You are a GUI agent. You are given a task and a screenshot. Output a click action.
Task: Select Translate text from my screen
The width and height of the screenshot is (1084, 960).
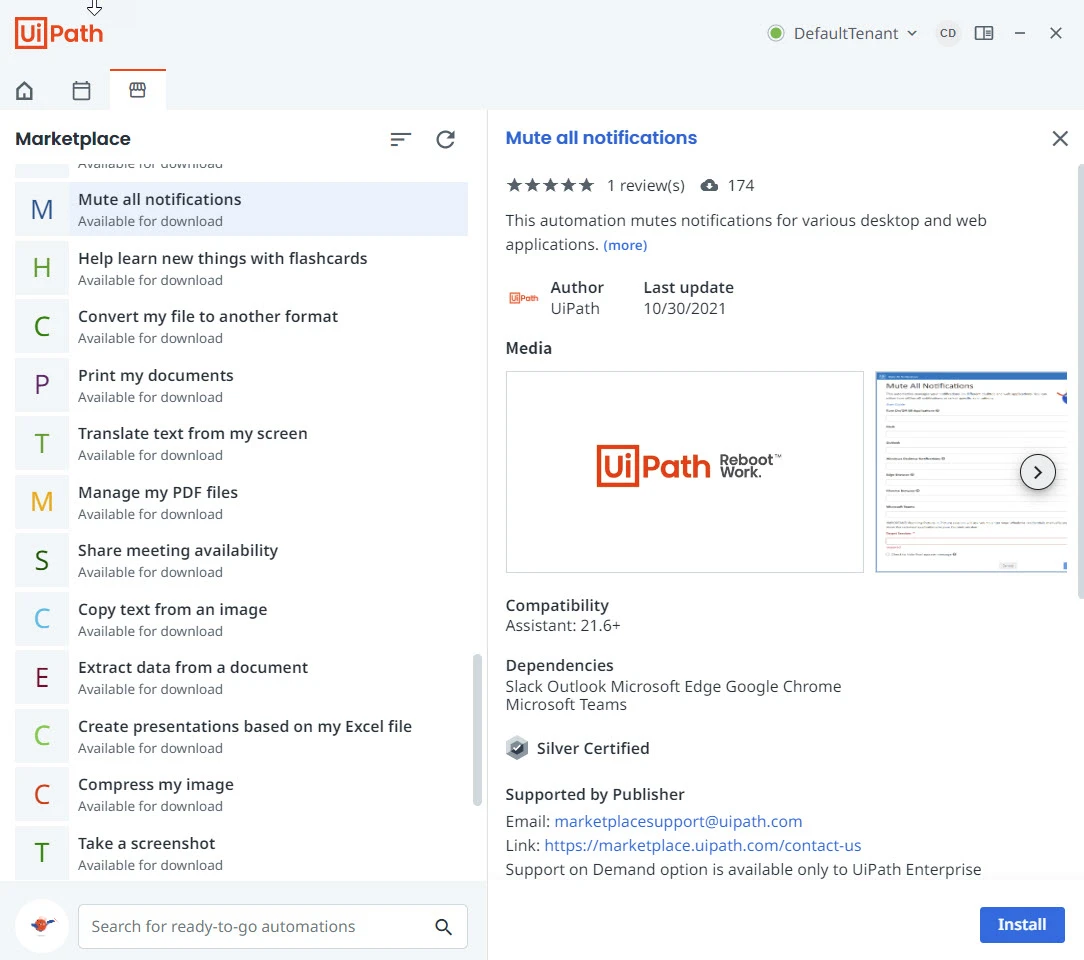coord(241,444)
